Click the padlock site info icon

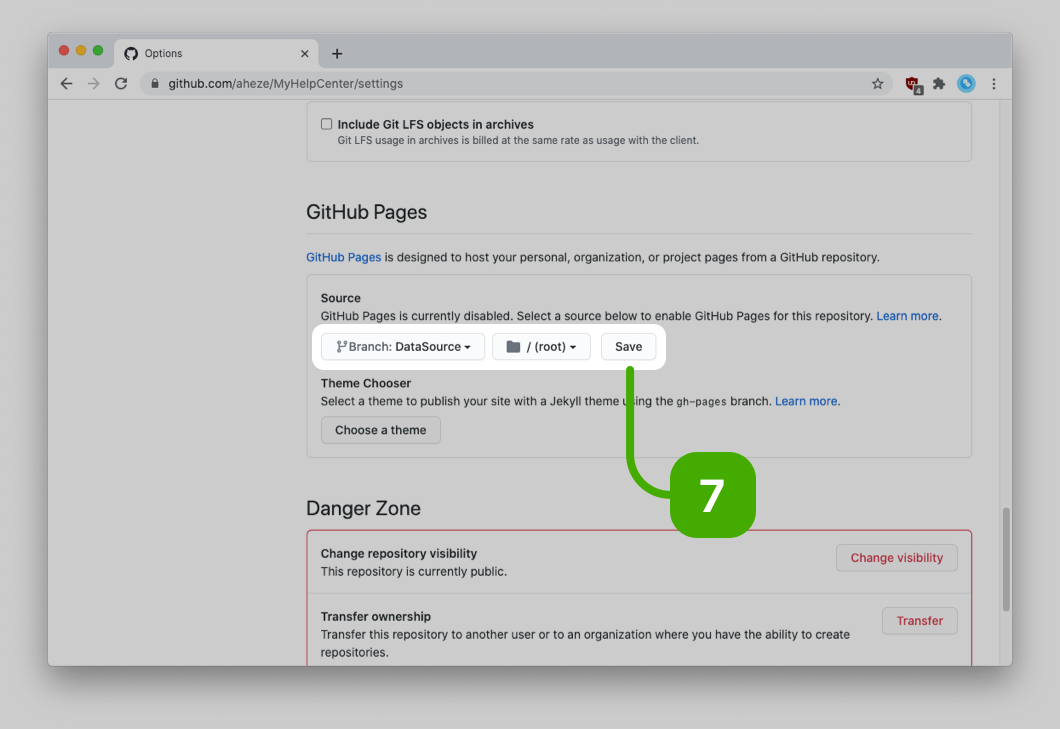(155, 84)
